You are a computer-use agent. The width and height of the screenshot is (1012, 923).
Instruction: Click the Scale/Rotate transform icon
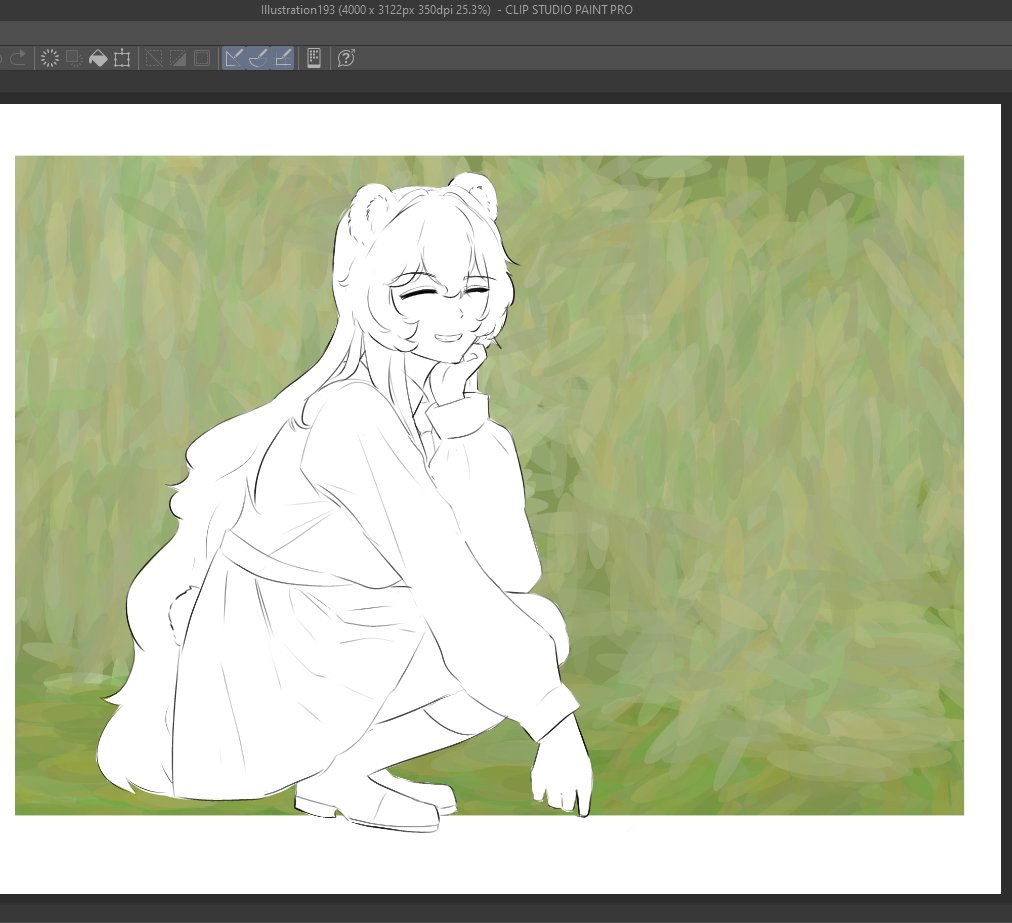[x=122, y=58]
